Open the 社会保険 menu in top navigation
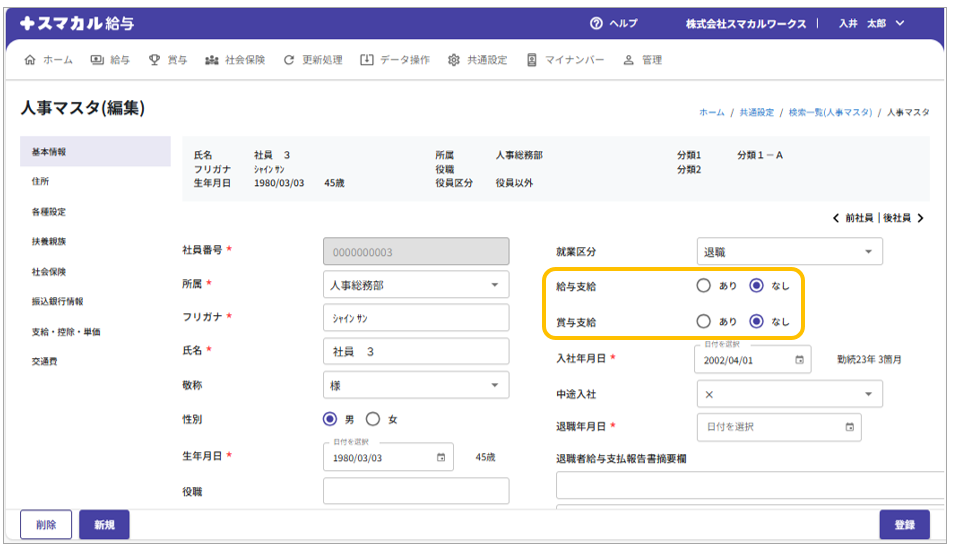 (x=235, y=60)
